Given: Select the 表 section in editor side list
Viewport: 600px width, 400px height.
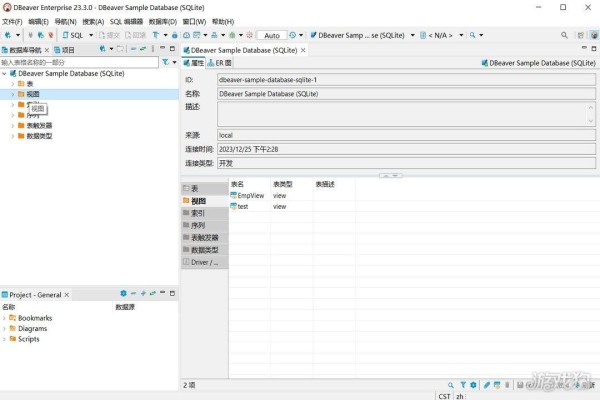Looking at the screenshot, I should 204,189.
